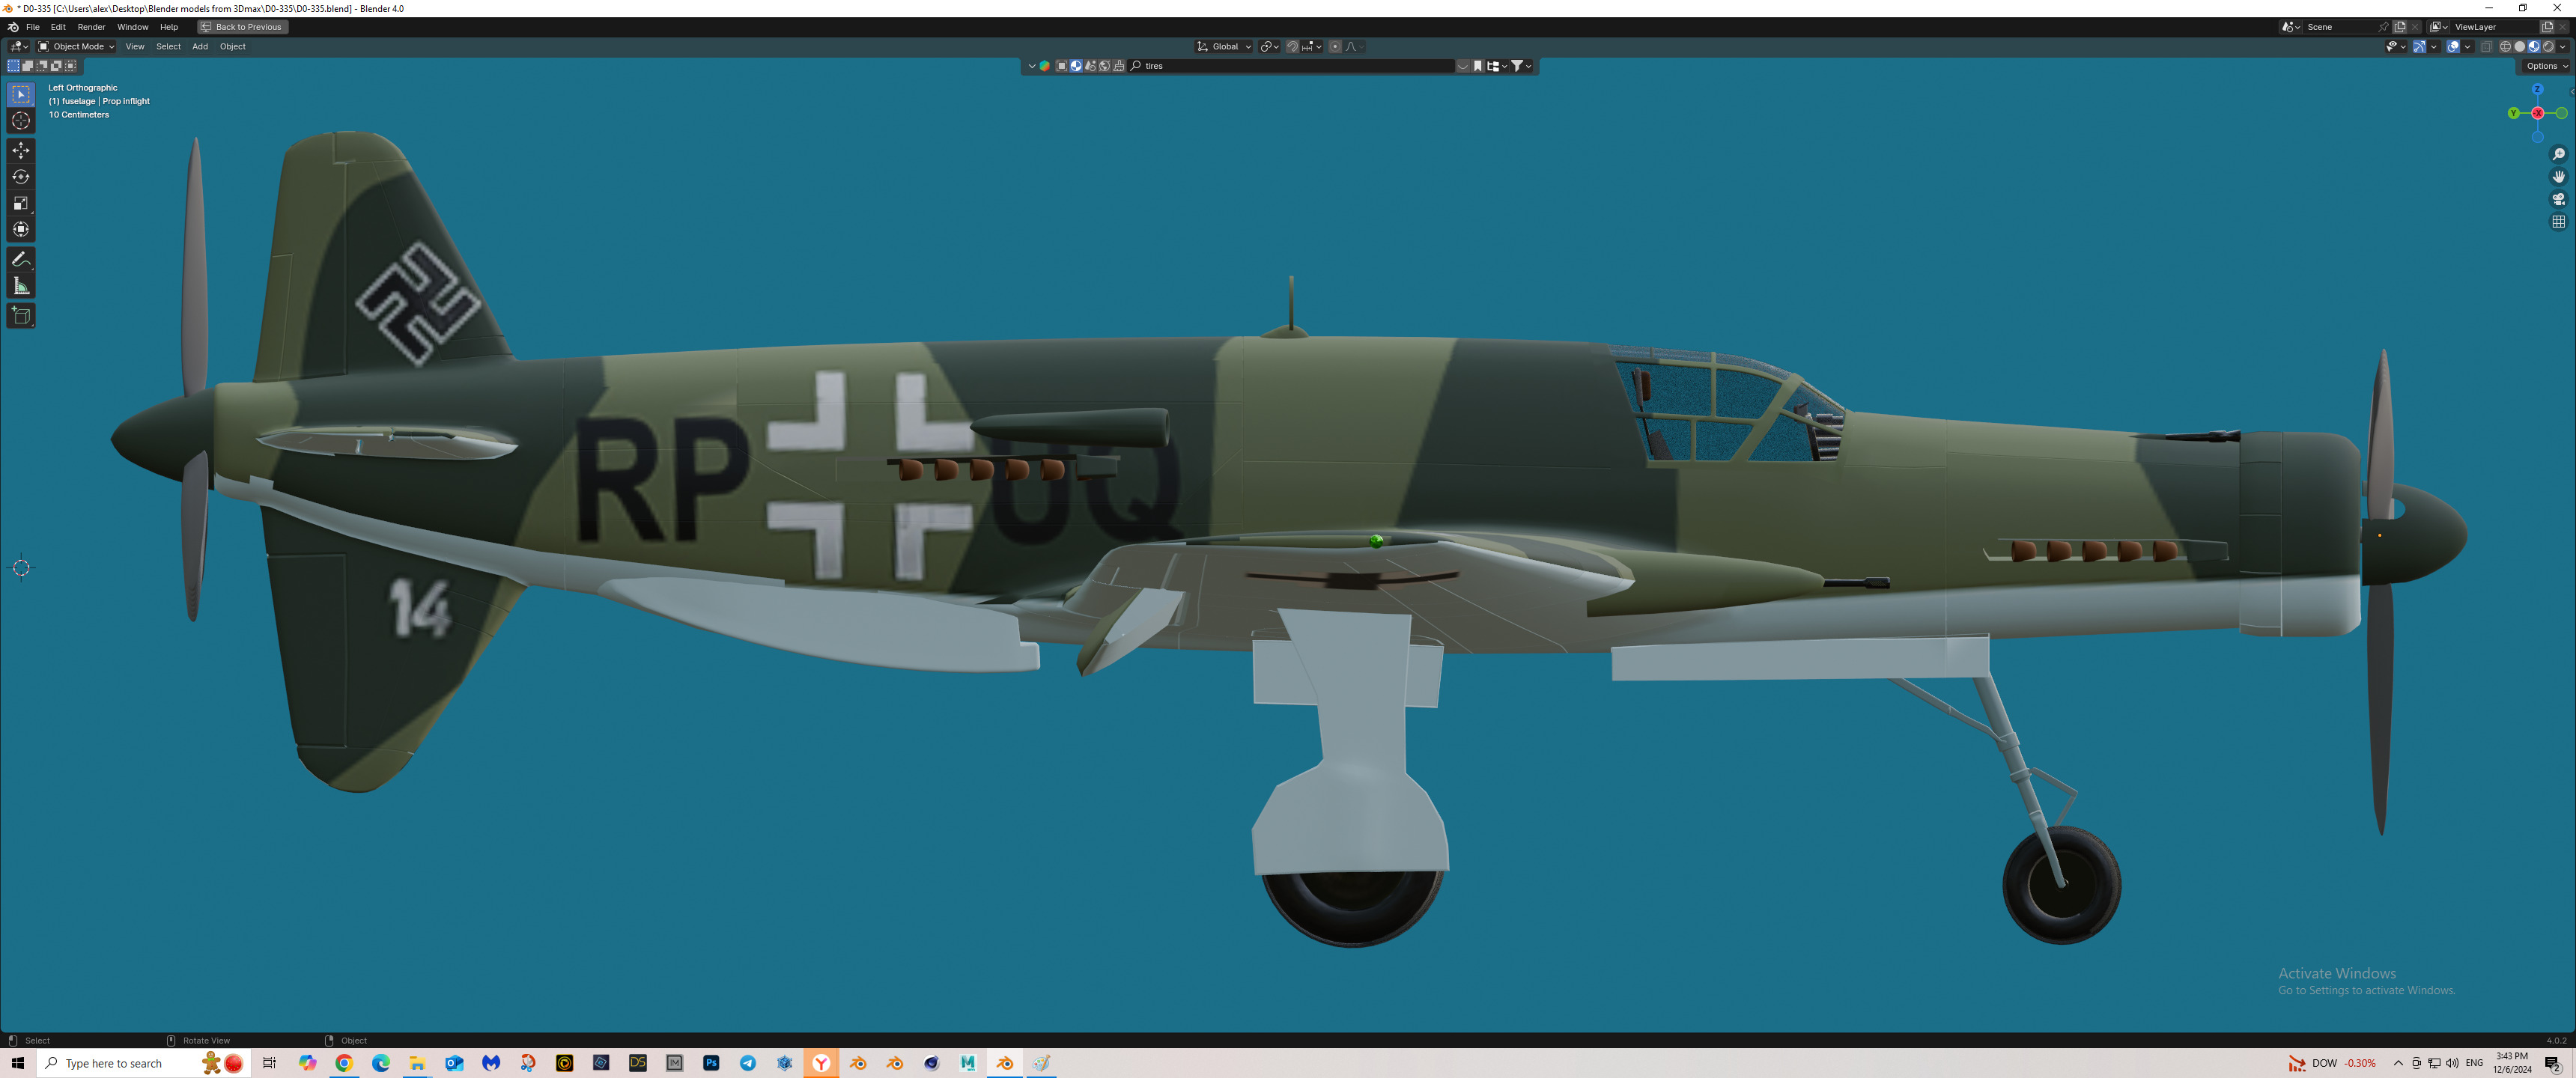Toggle the camera view gizmo
2576x1078 pixels.
[x=2558, y=199]
